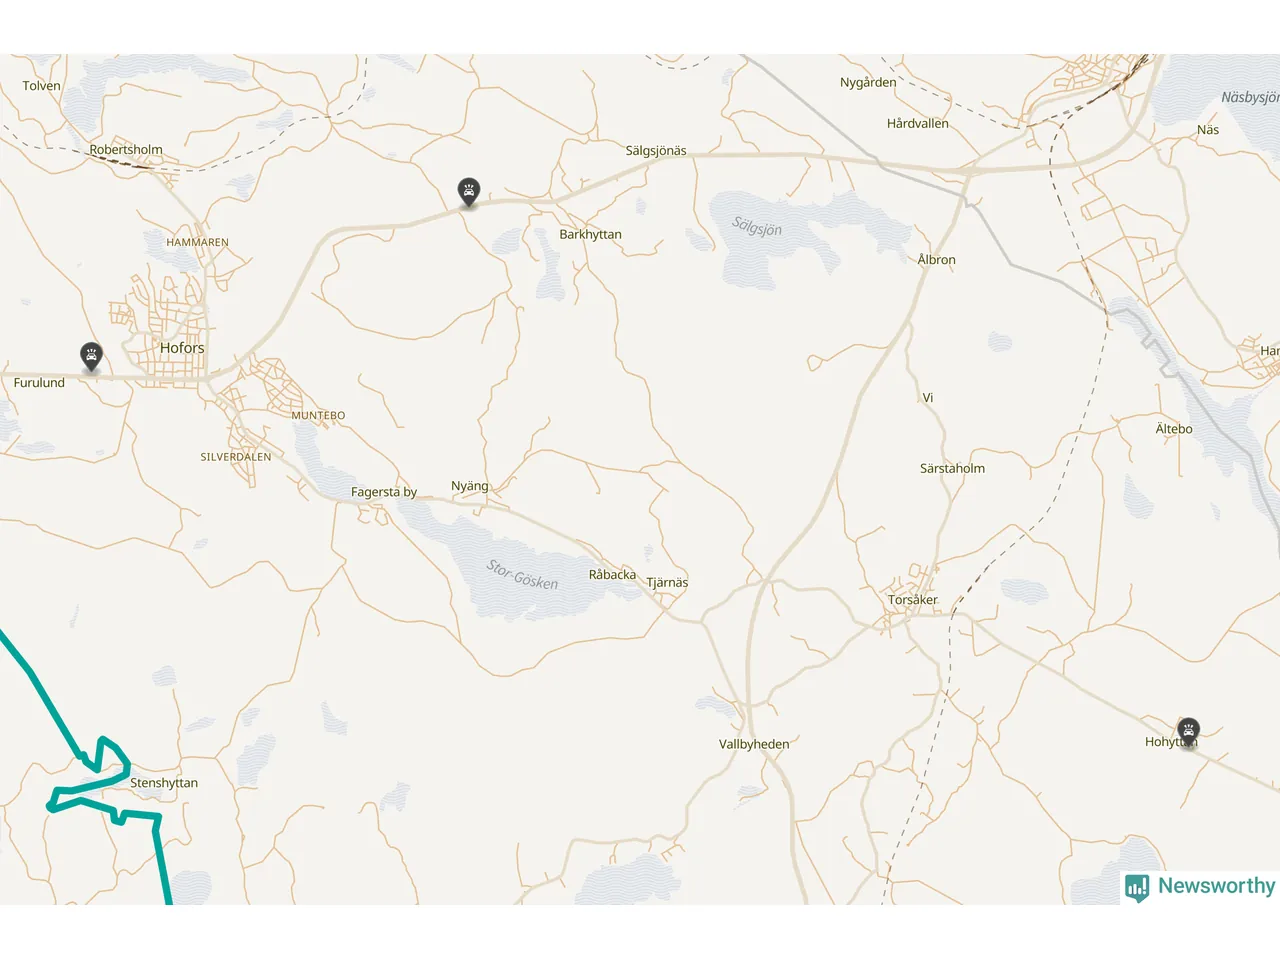This screenshot has height=960, width=1280.
Task: Click the accident marker at Hohyttan
Action: coord(1188,731)
